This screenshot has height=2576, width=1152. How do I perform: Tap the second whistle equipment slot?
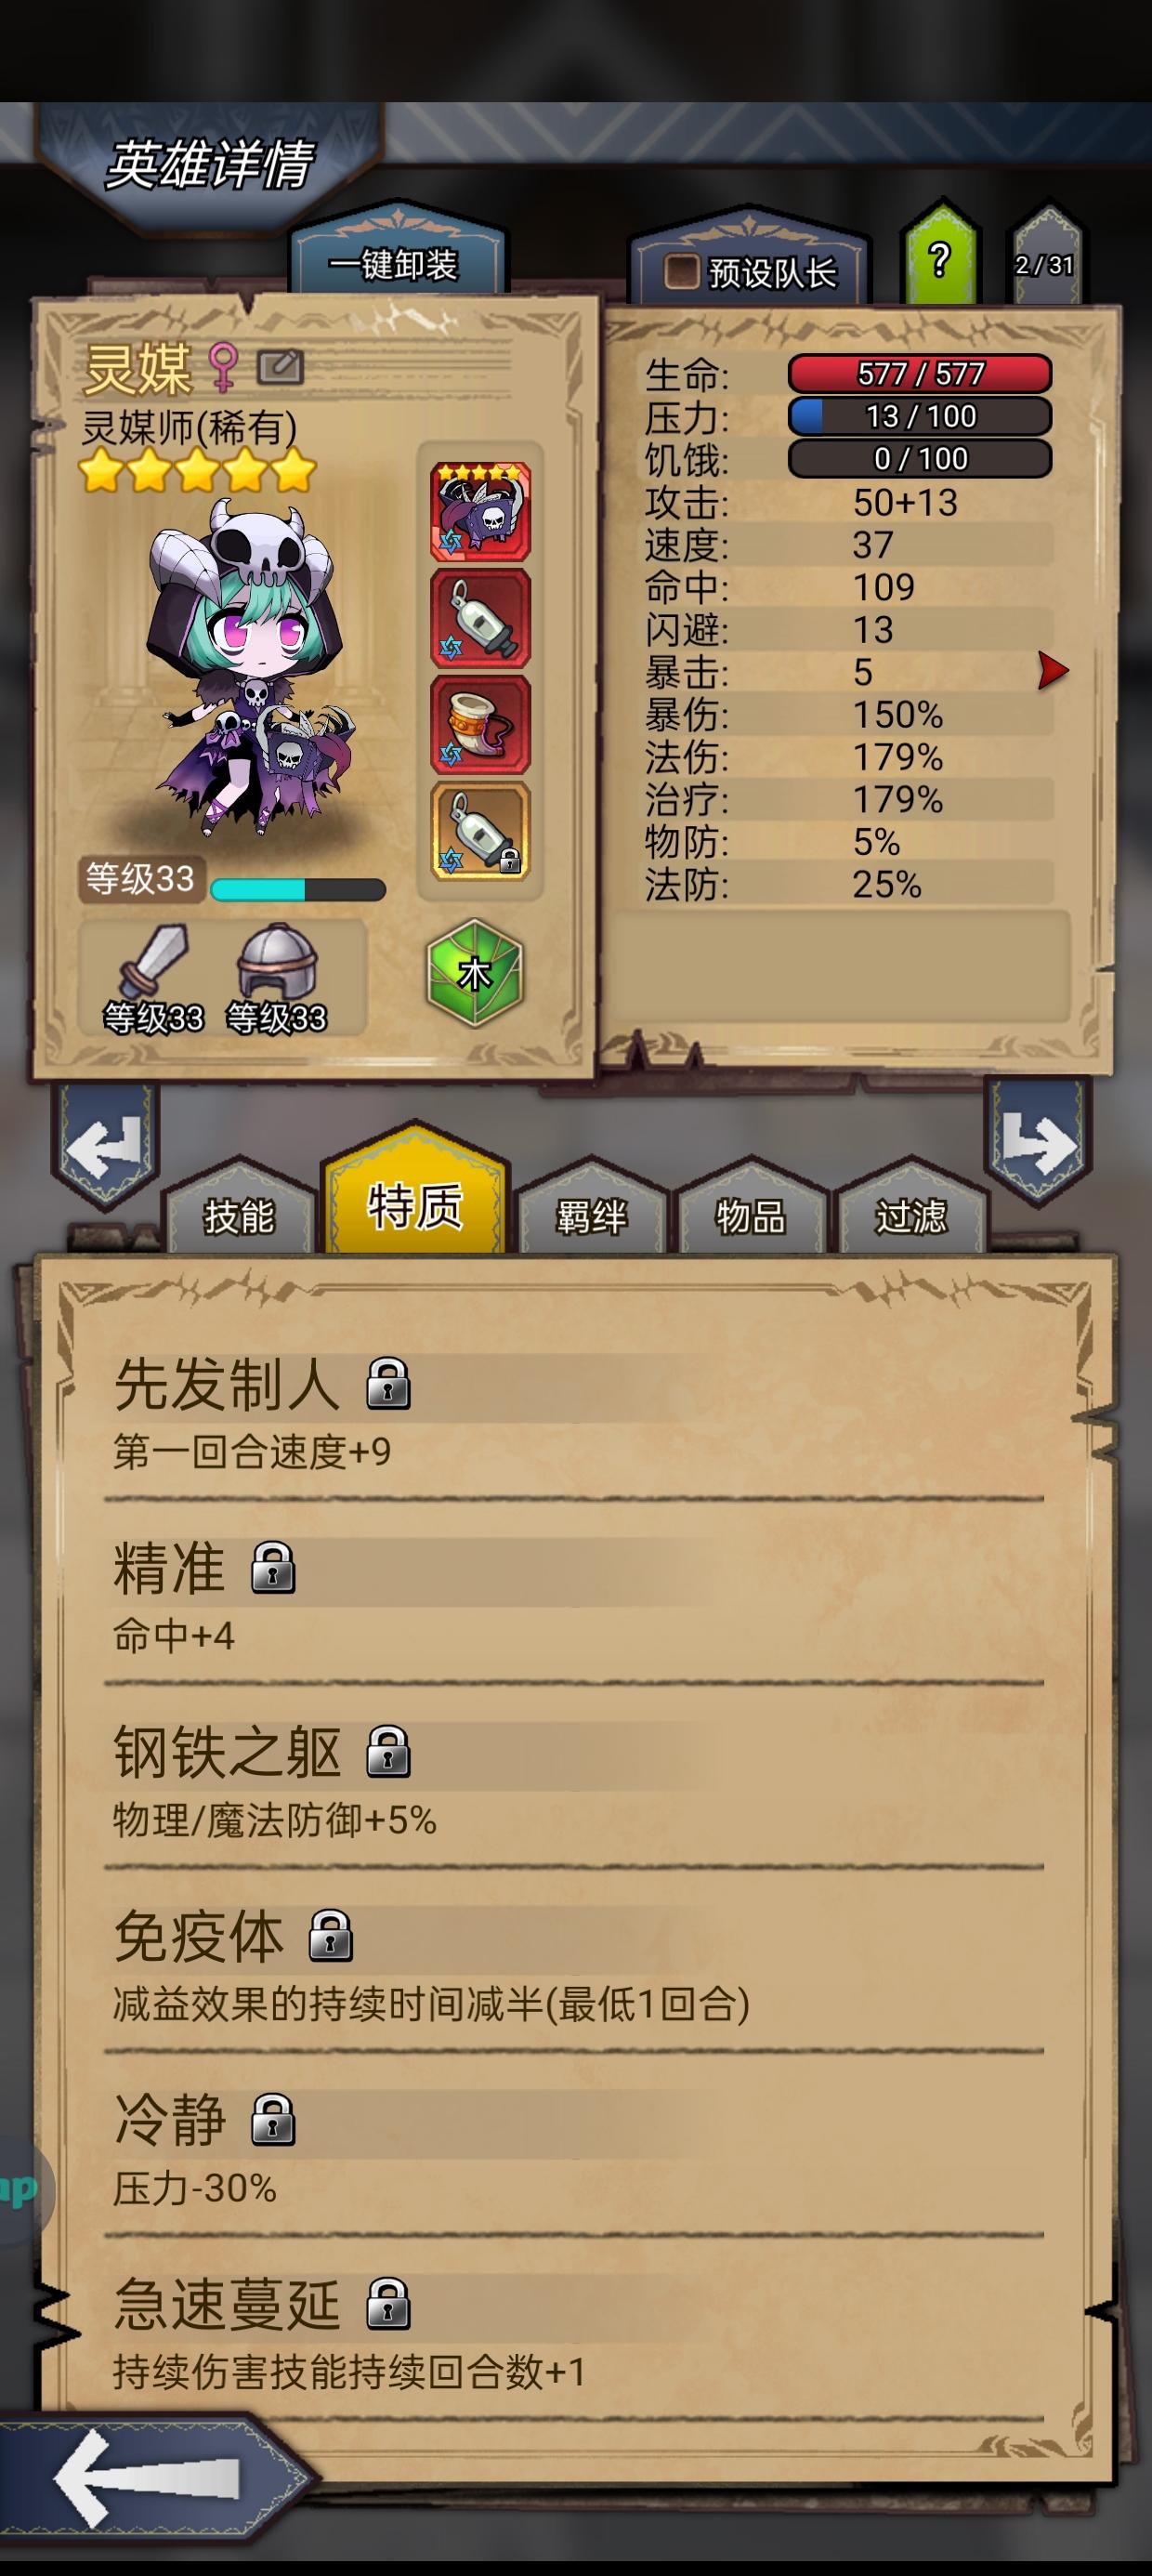tap(480, 619)
